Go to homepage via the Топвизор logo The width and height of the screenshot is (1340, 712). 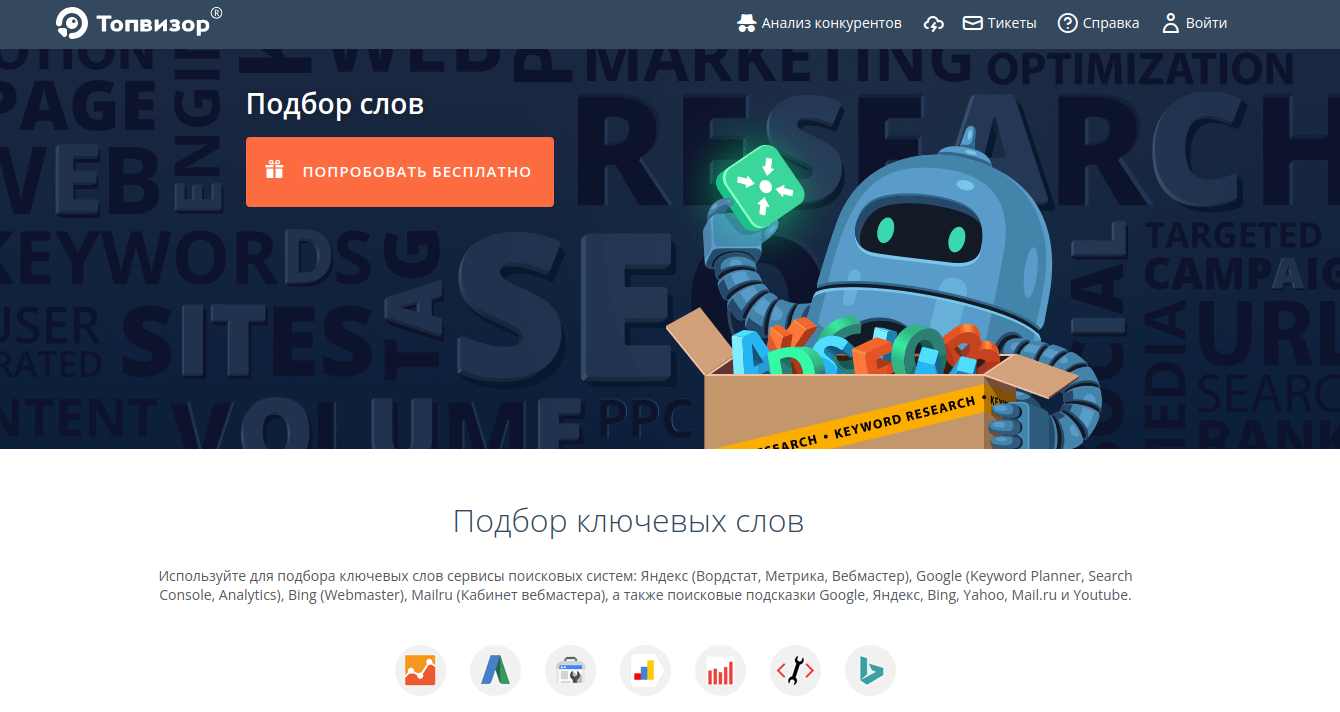click(139, 23)
